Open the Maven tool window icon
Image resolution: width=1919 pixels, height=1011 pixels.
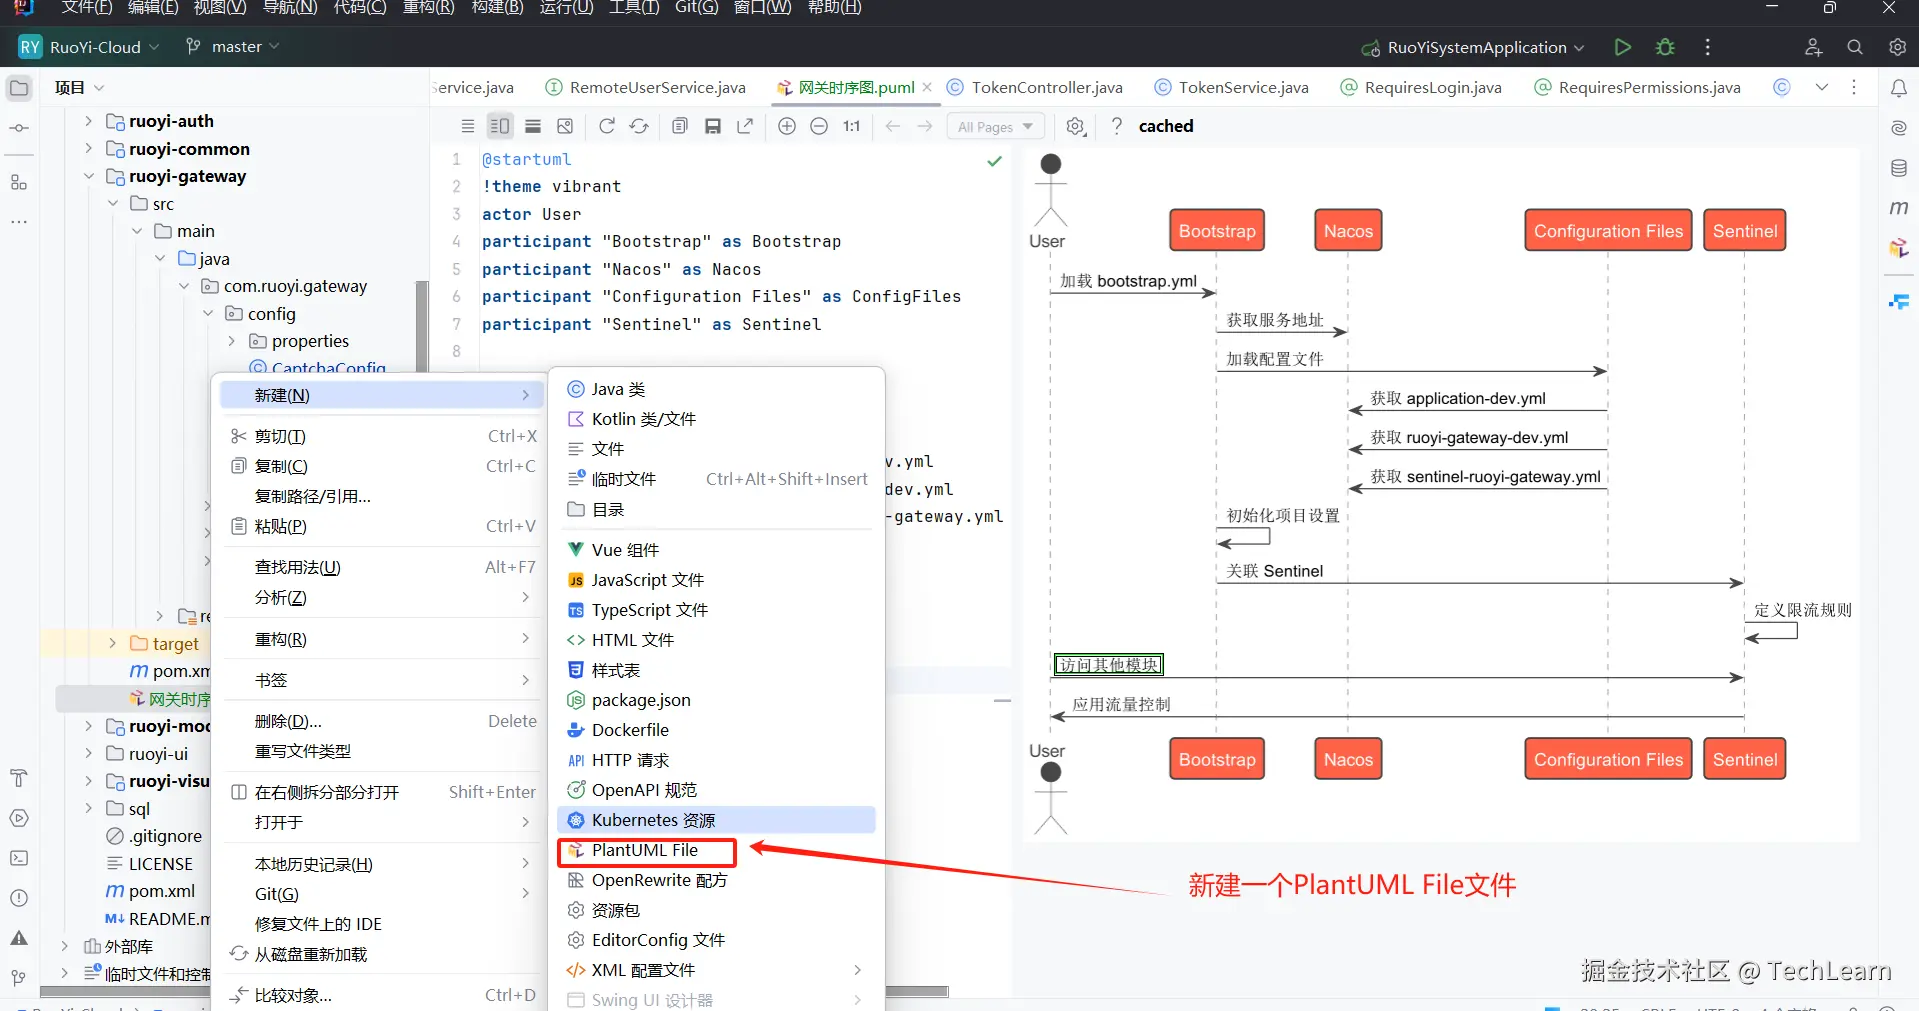point(1898,208)
